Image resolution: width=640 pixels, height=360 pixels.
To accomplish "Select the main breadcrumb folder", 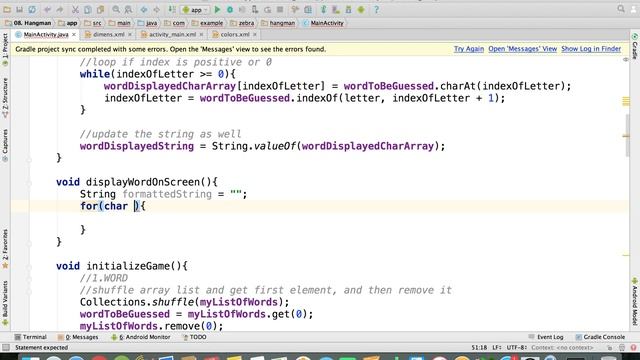I will click(120, 23).
